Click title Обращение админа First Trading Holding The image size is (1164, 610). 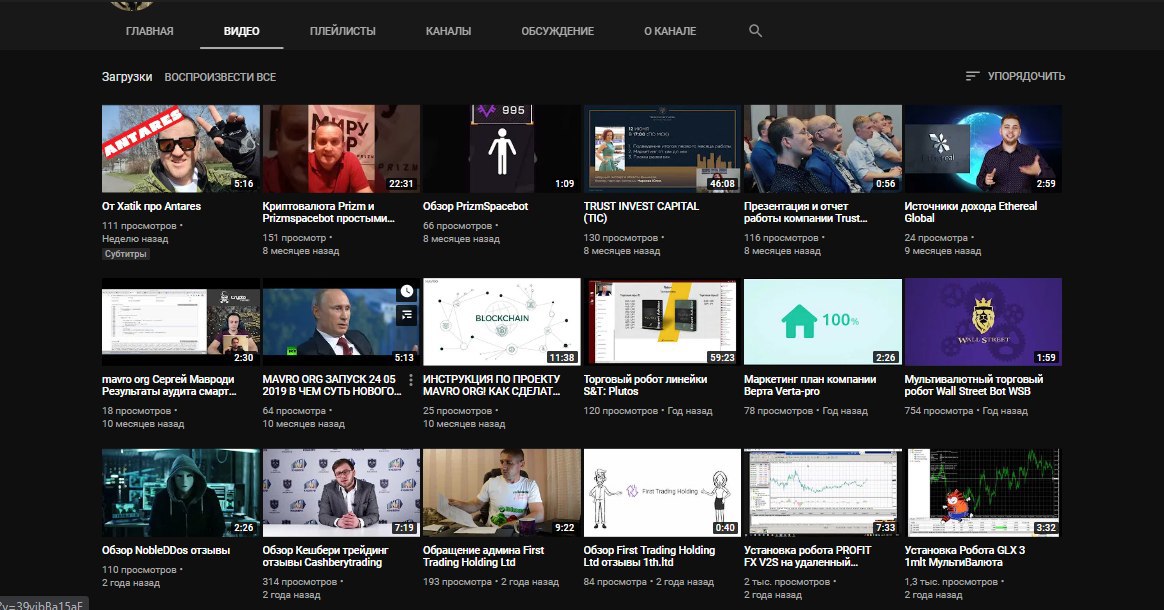point(483,557)
